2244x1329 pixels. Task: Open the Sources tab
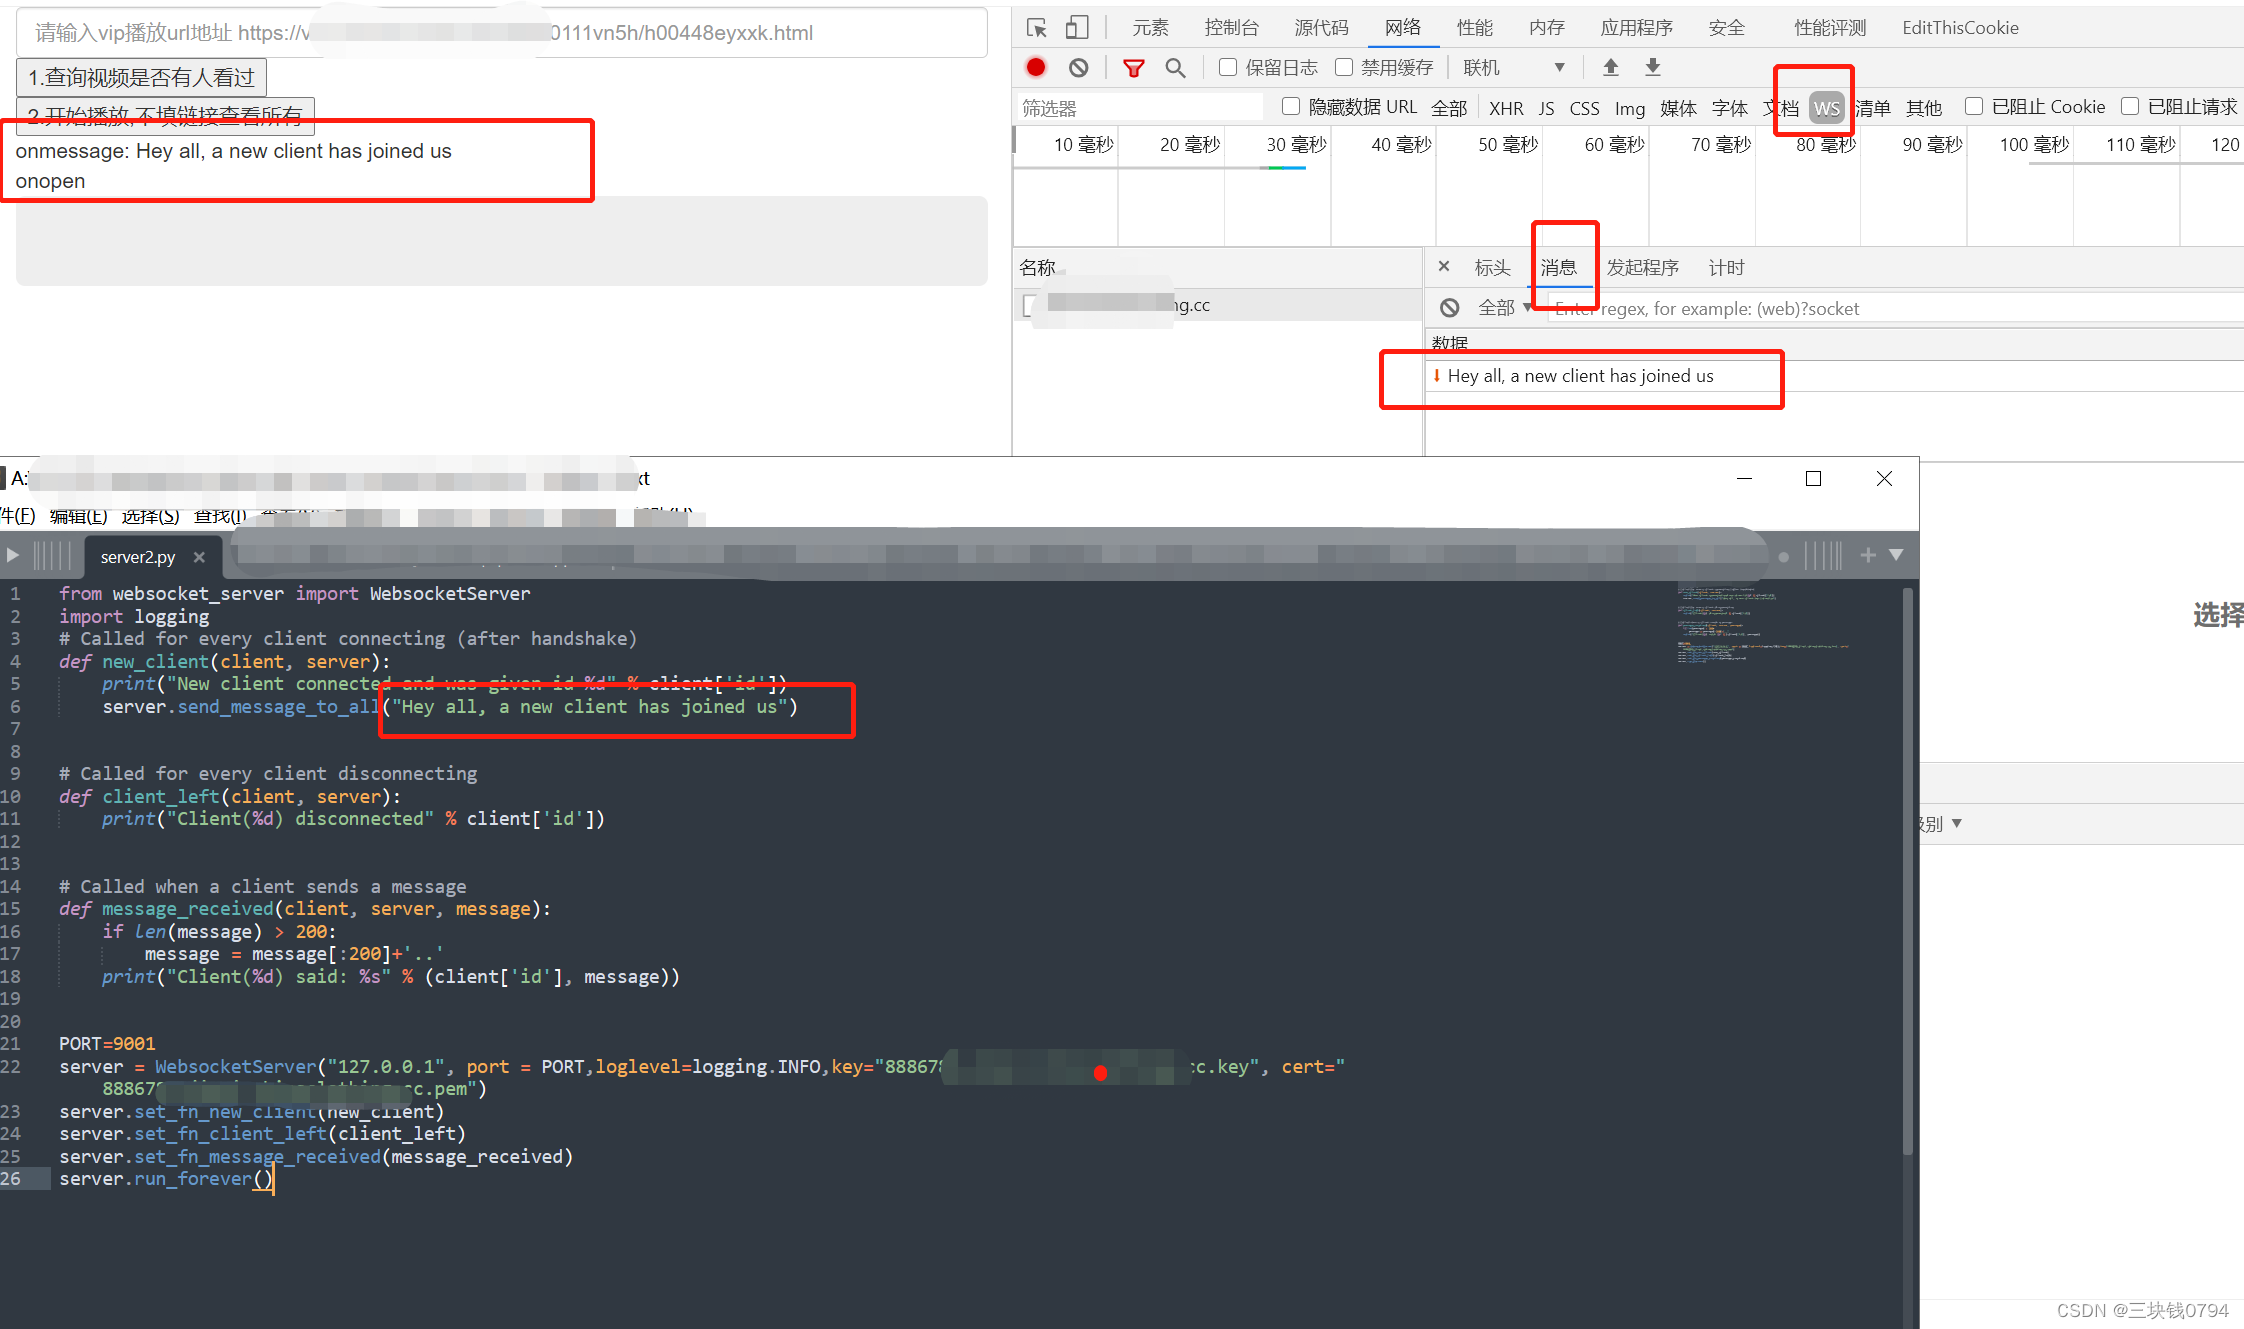[x=1321, y=28]
